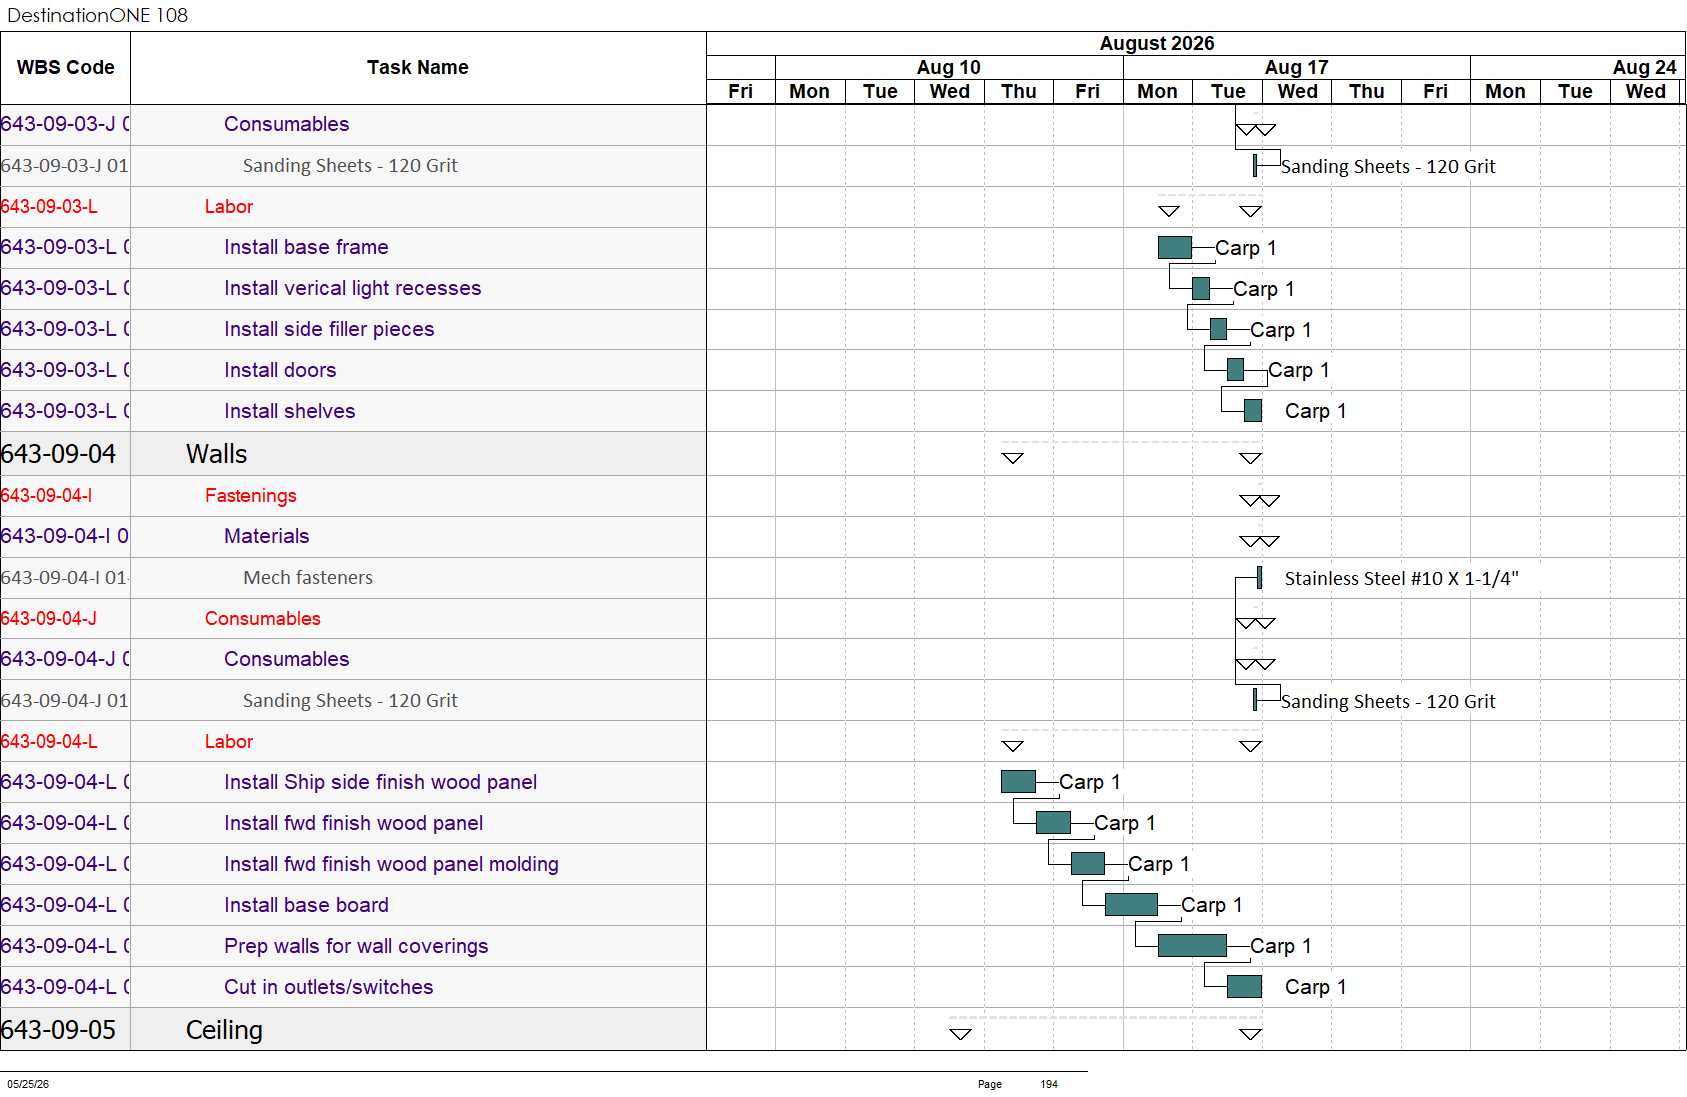The width and height of the screenshot is (1687, 1097).
Task: Select the Install shelves Gantt bar
Action: point(1253,410)
